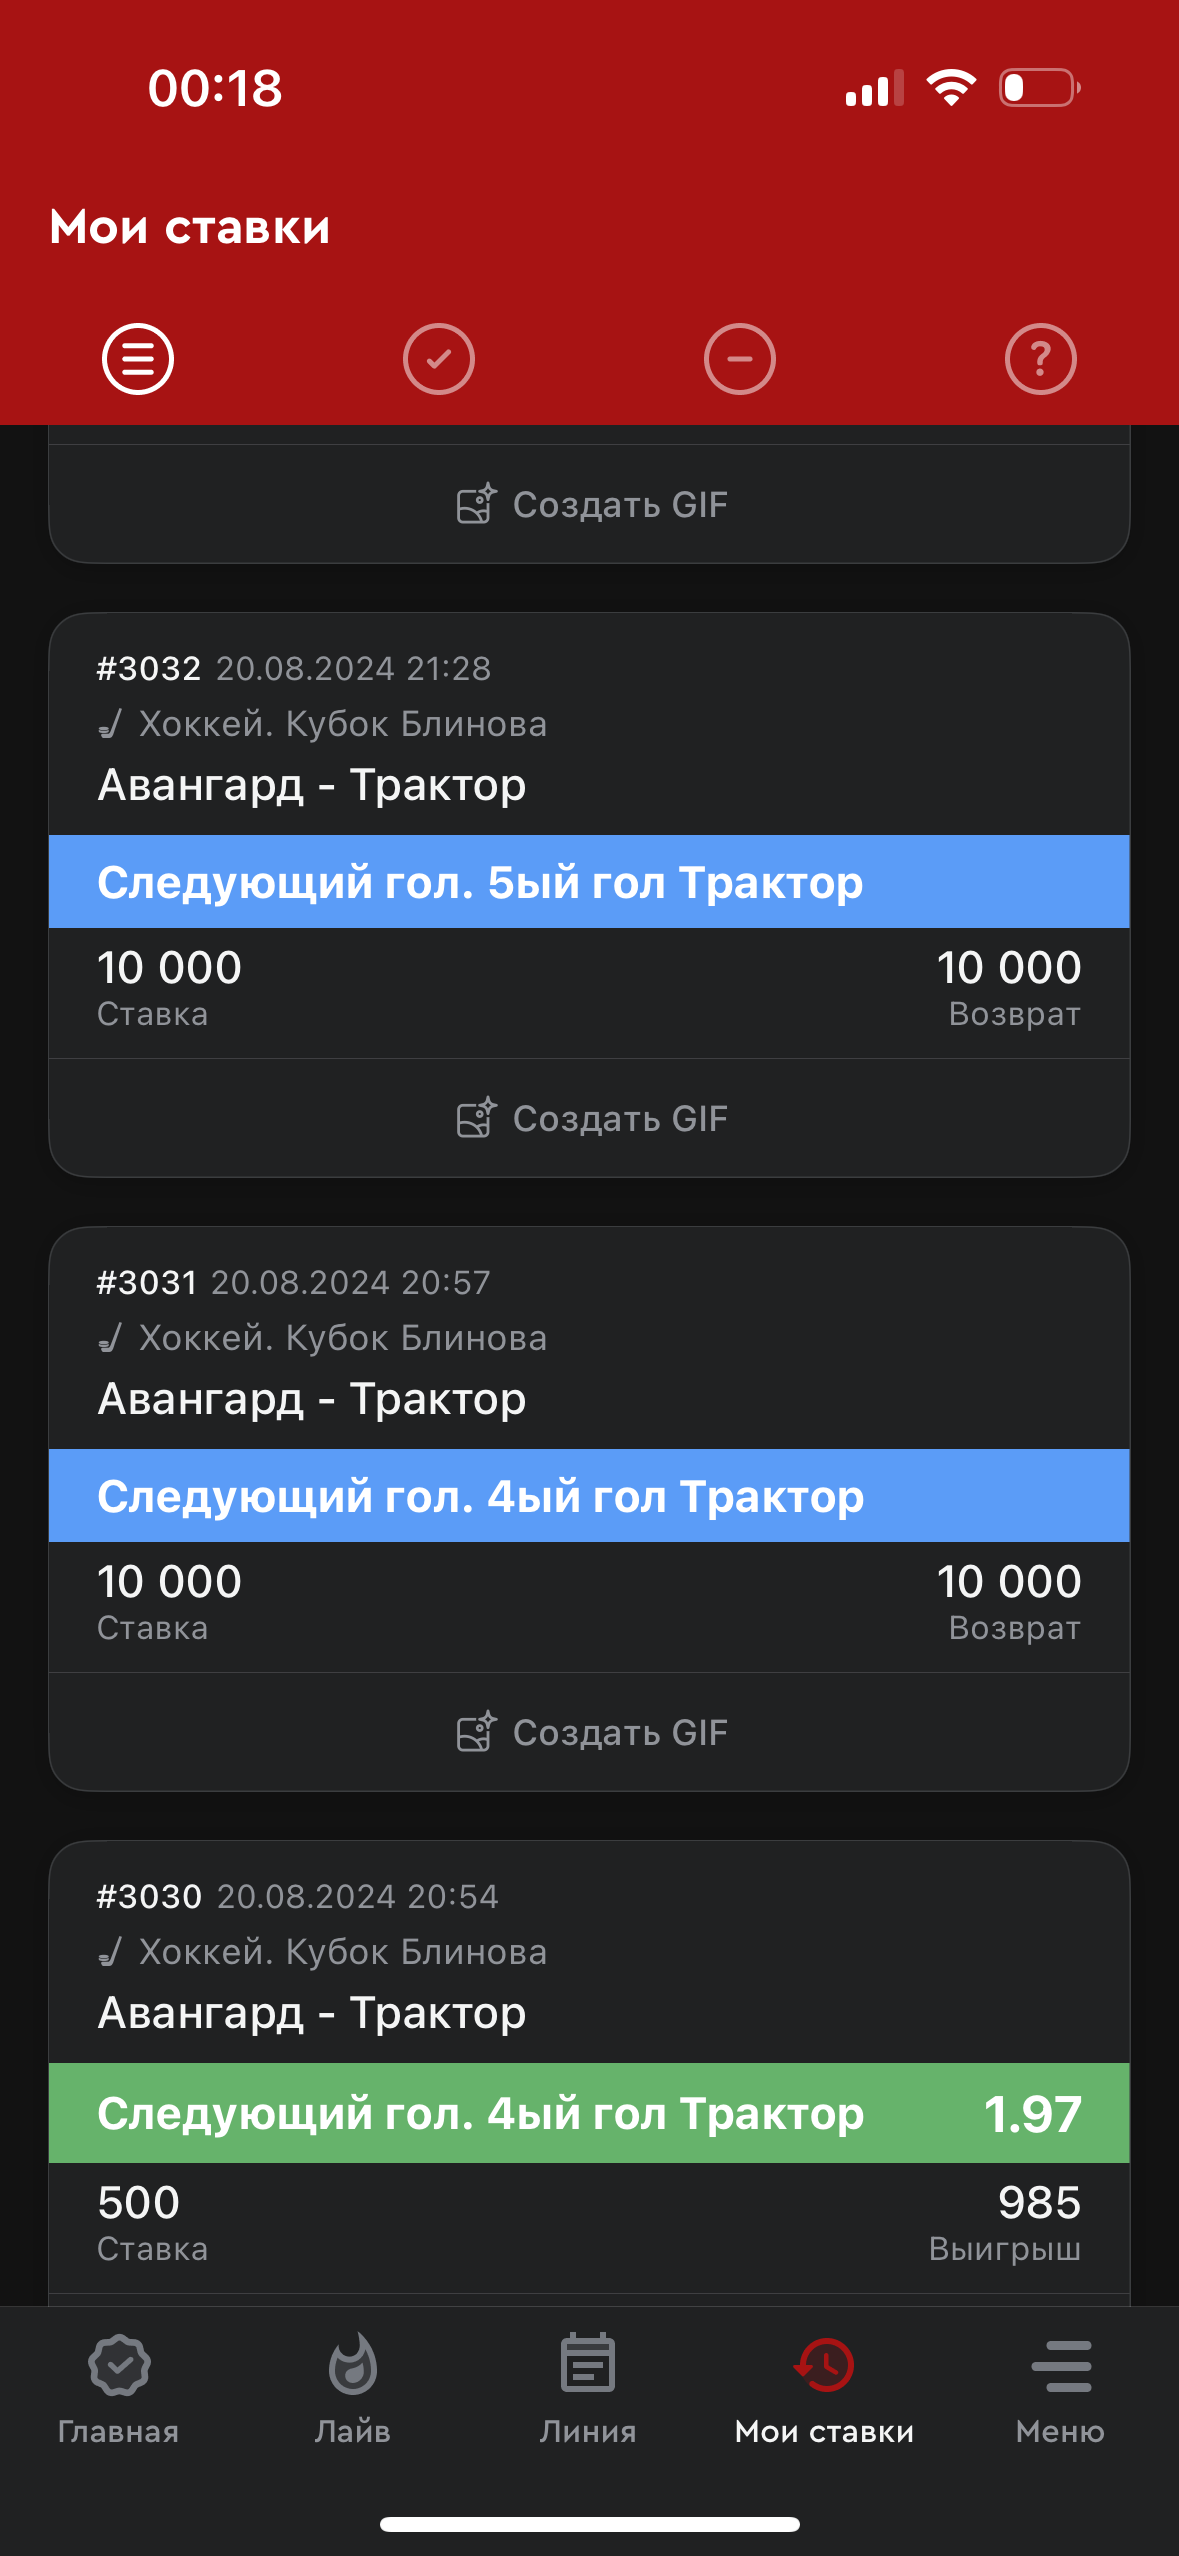This screenshot has width=1179, height=2556.
Task: Open bet #3030 Авангард - Трактор card
Action: click(312, 2013)
